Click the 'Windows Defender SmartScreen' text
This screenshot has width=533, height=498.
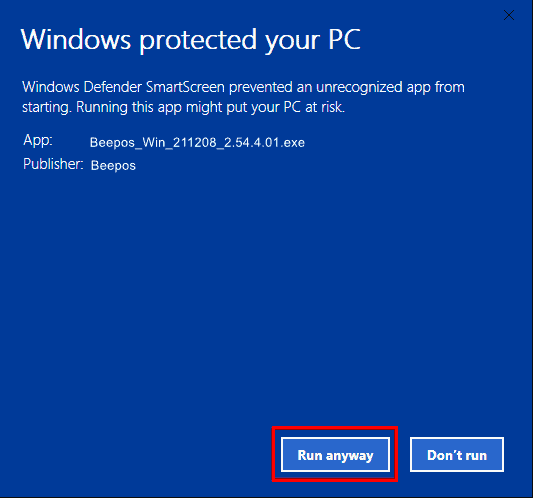(x=123, y=87)
